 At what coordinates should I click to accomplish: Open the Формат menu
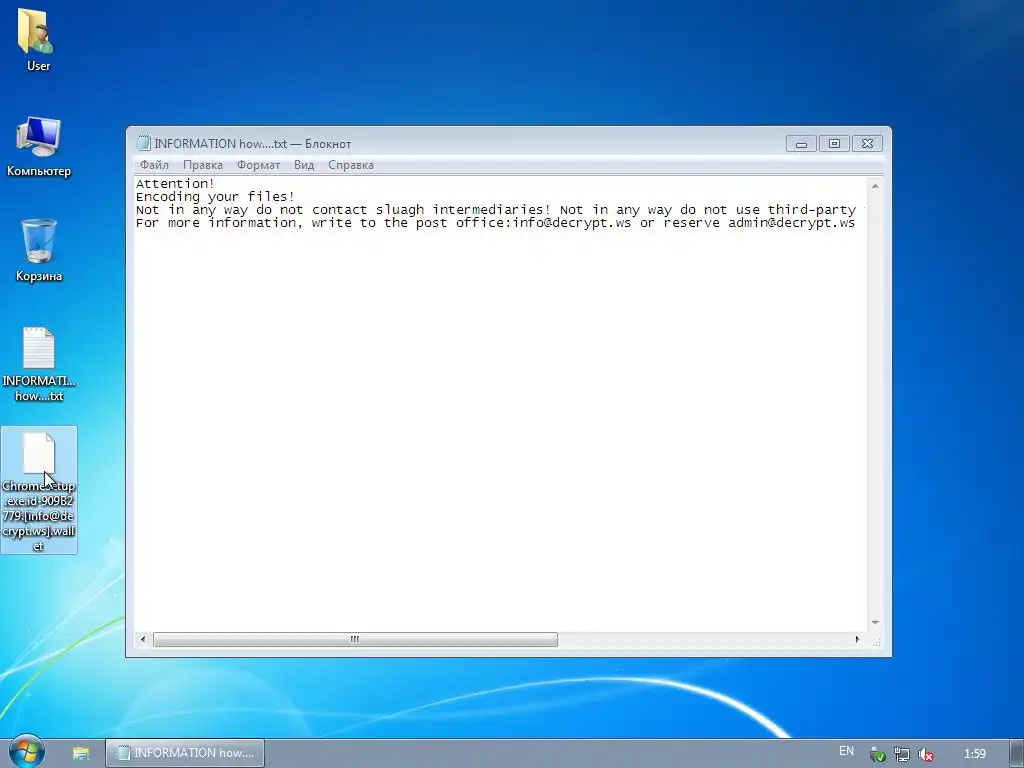click(x=258, y=165)
